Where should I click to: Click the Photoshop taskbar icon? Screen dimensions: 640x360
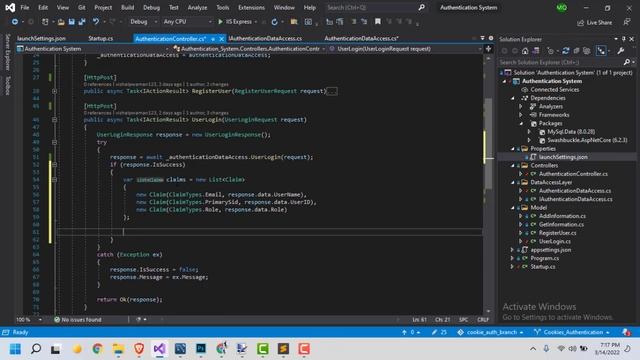[201, 349]
